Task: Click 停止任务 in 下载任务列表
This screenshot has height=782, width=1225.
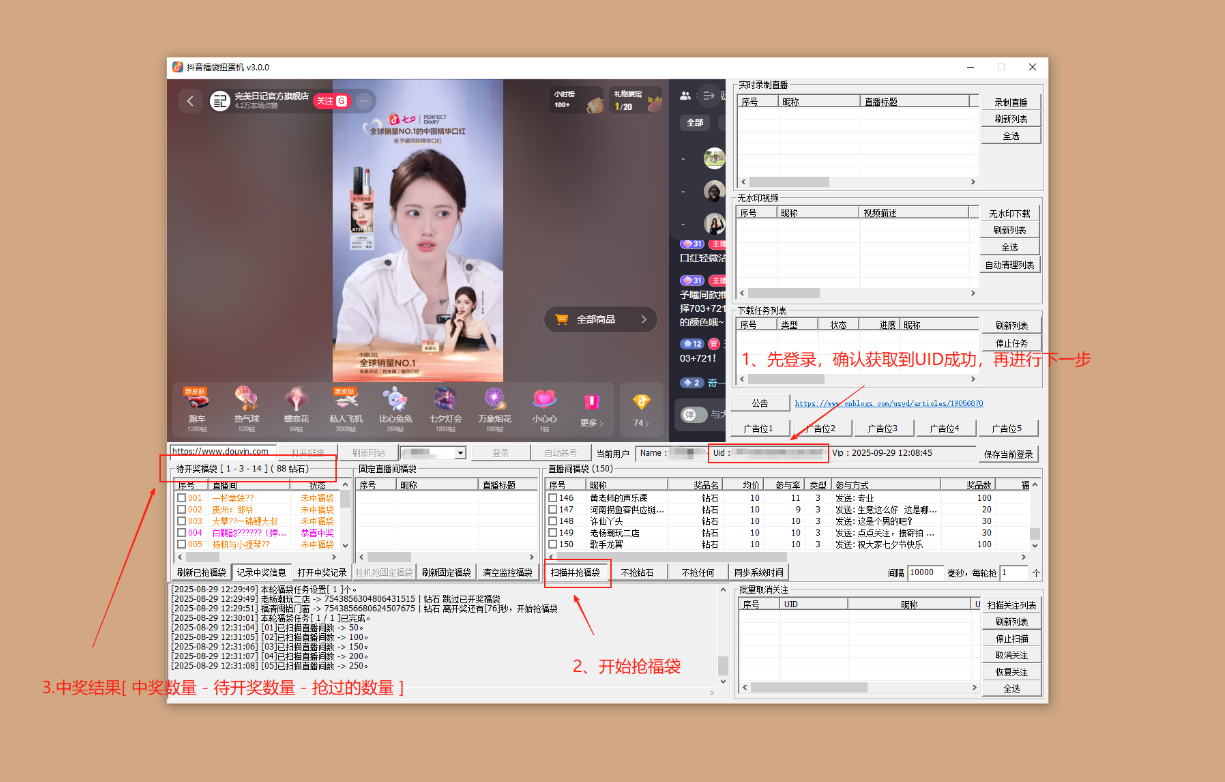Action: 1010,343
